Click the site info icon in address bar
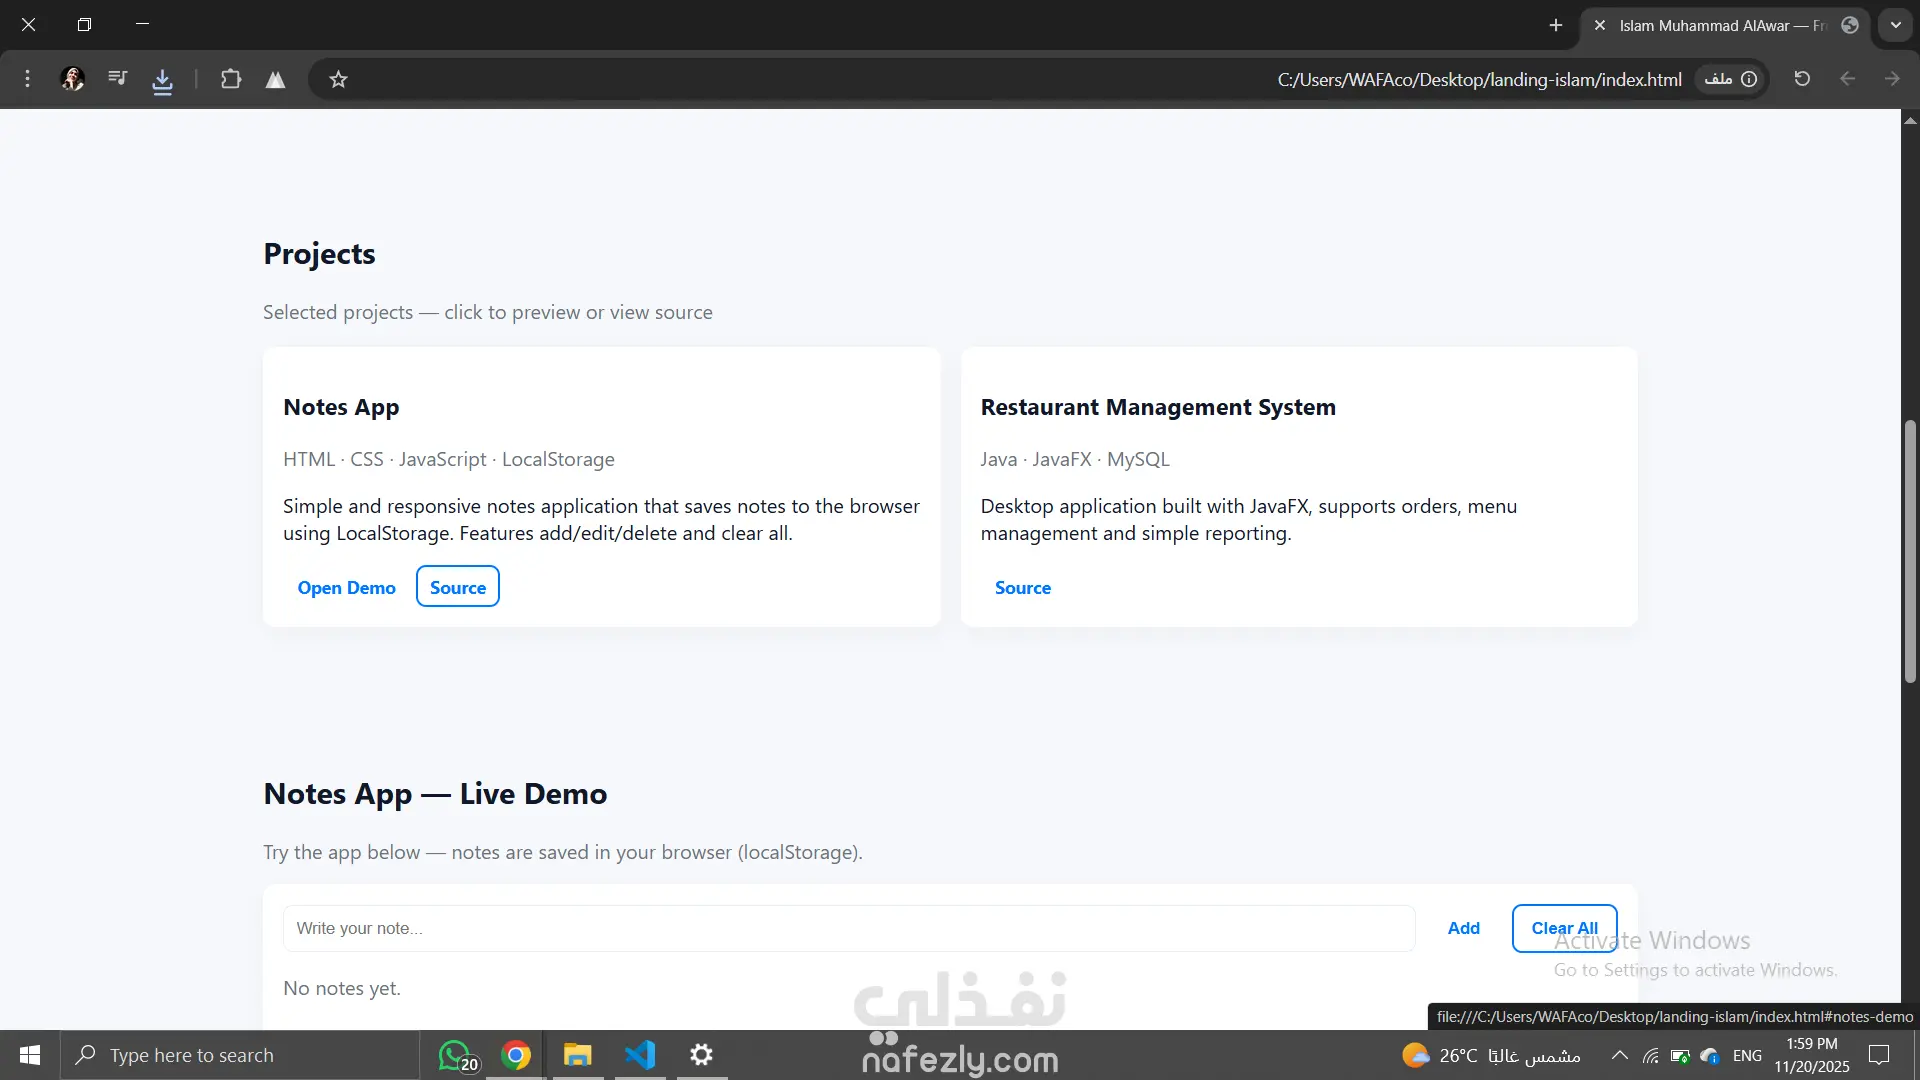Viewport: 1920px width, 1080px height. [x=1749, y=79]
